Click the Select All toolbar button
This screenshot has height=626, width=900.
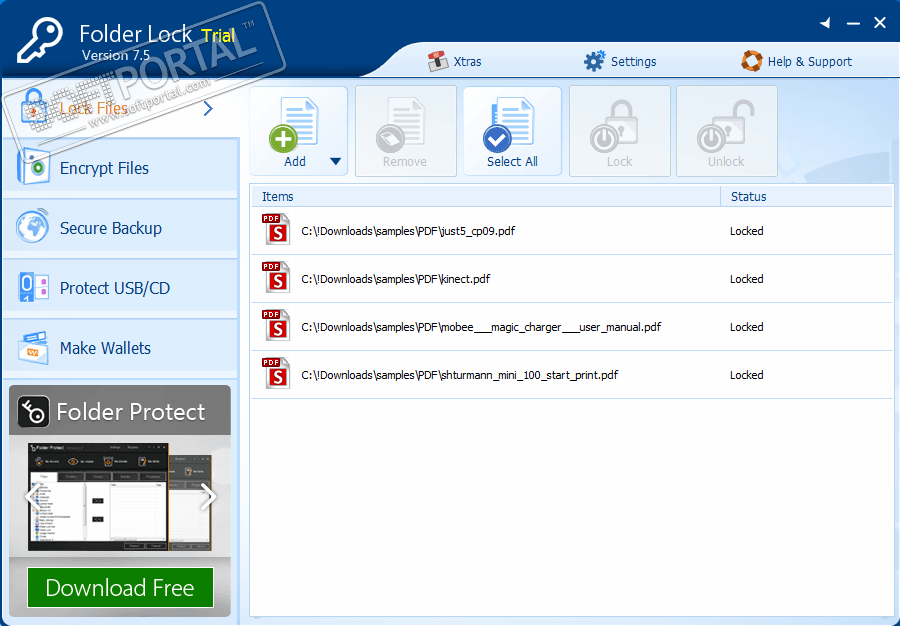point(512,131)
